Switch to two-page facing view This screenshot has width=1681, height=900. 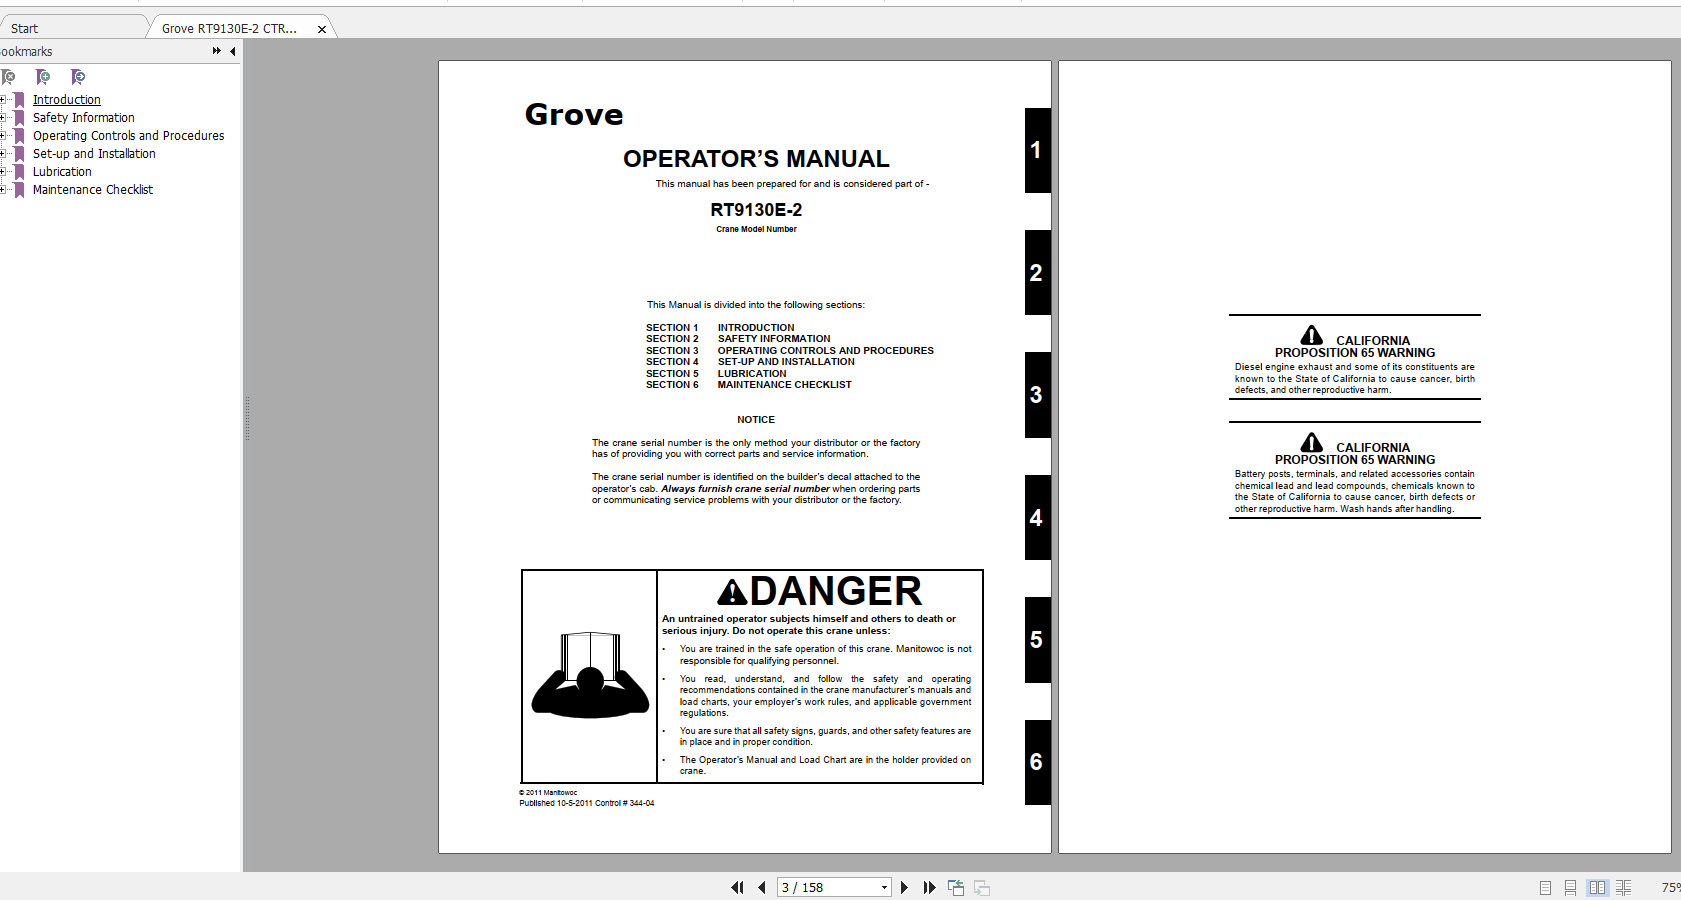tap(1597, 887)
